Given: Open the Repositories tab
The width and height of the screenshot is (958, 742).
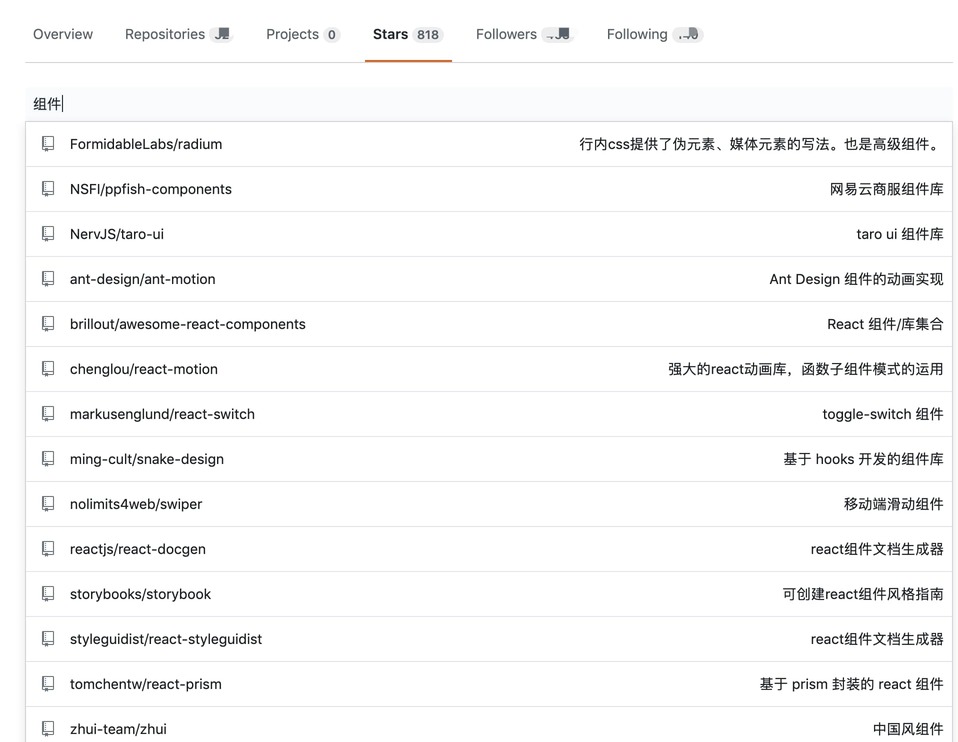Looking at the screenshot, I should coord(179,34).
